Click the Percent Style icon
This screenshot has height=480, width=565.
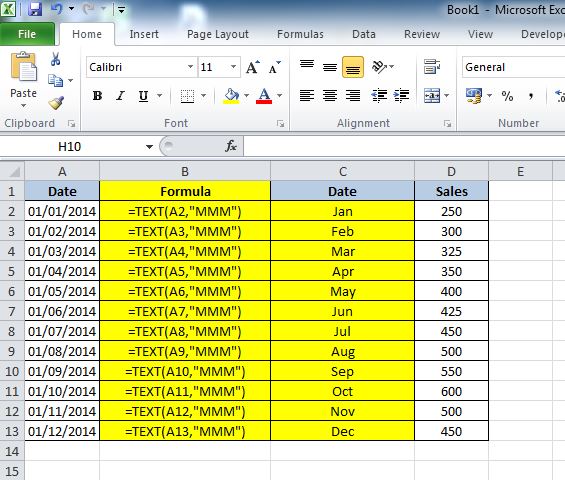(507, 96)
